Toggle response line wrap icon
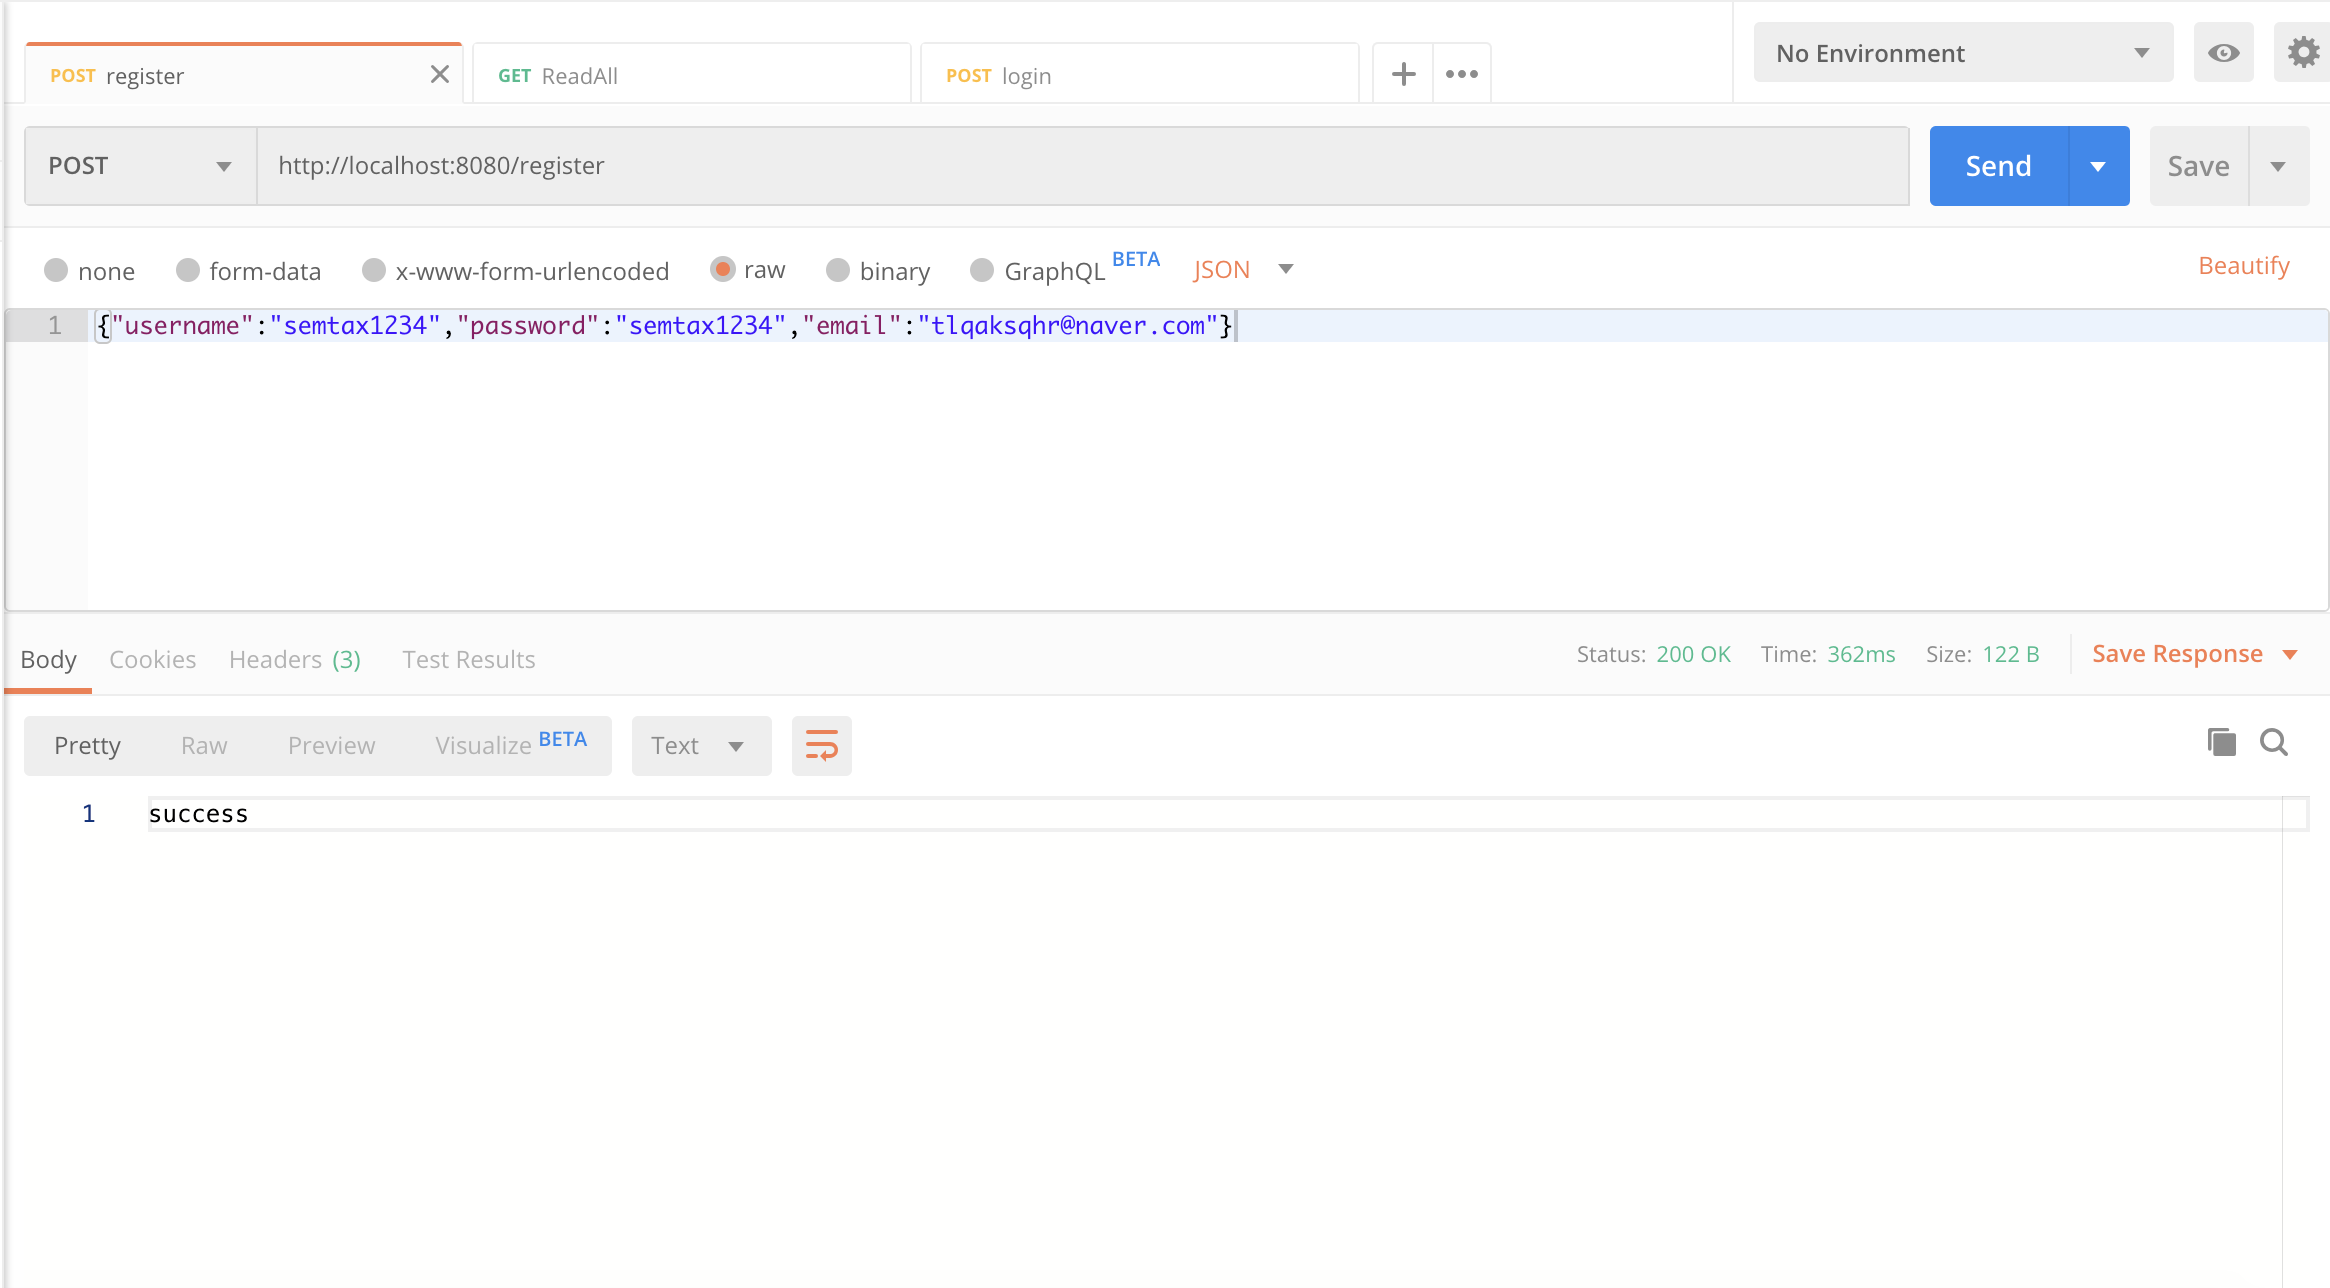The height and width of the screenshot is (1288, 2330). pyautogui.click(x=821, y=746)
